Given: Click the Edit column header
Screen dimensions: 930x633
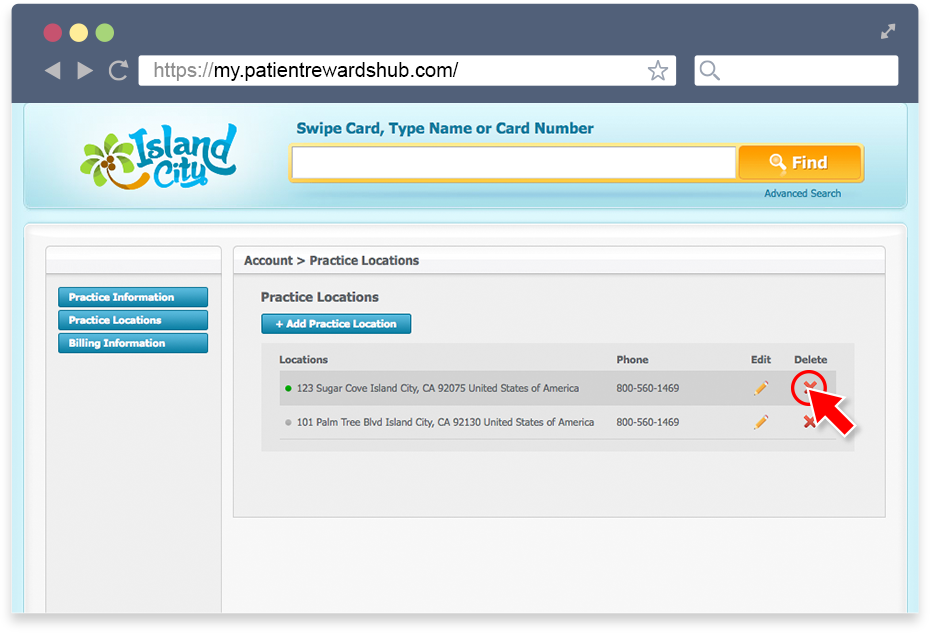Looking at the screenshot, I should [761, 360].
